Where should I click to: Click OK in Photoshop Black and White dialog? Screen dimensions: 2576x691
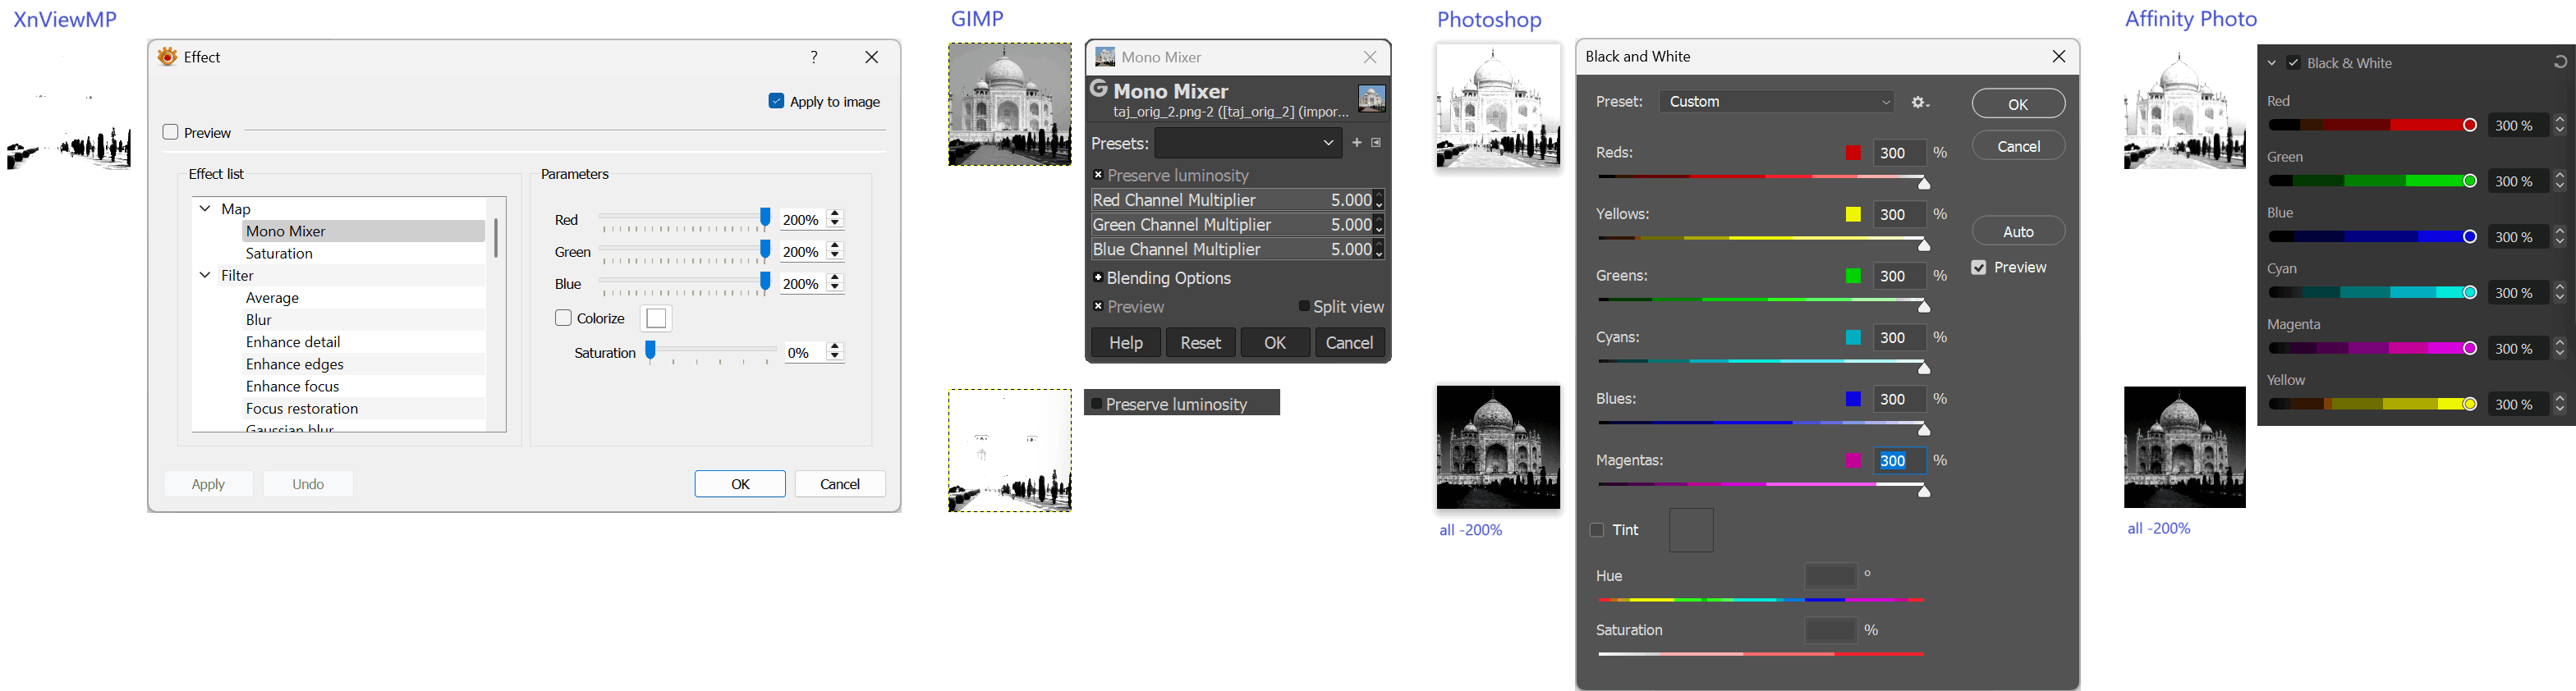pos(2018,104)
